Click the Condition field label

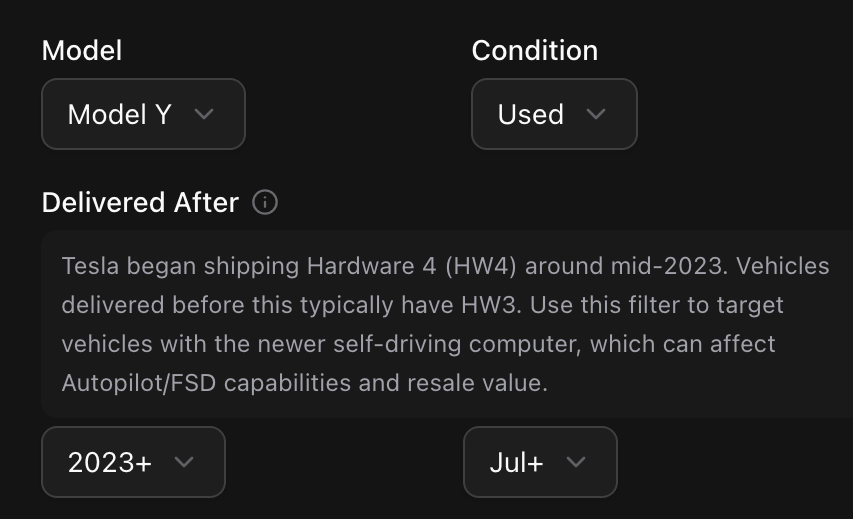click(x=534, y=50)
